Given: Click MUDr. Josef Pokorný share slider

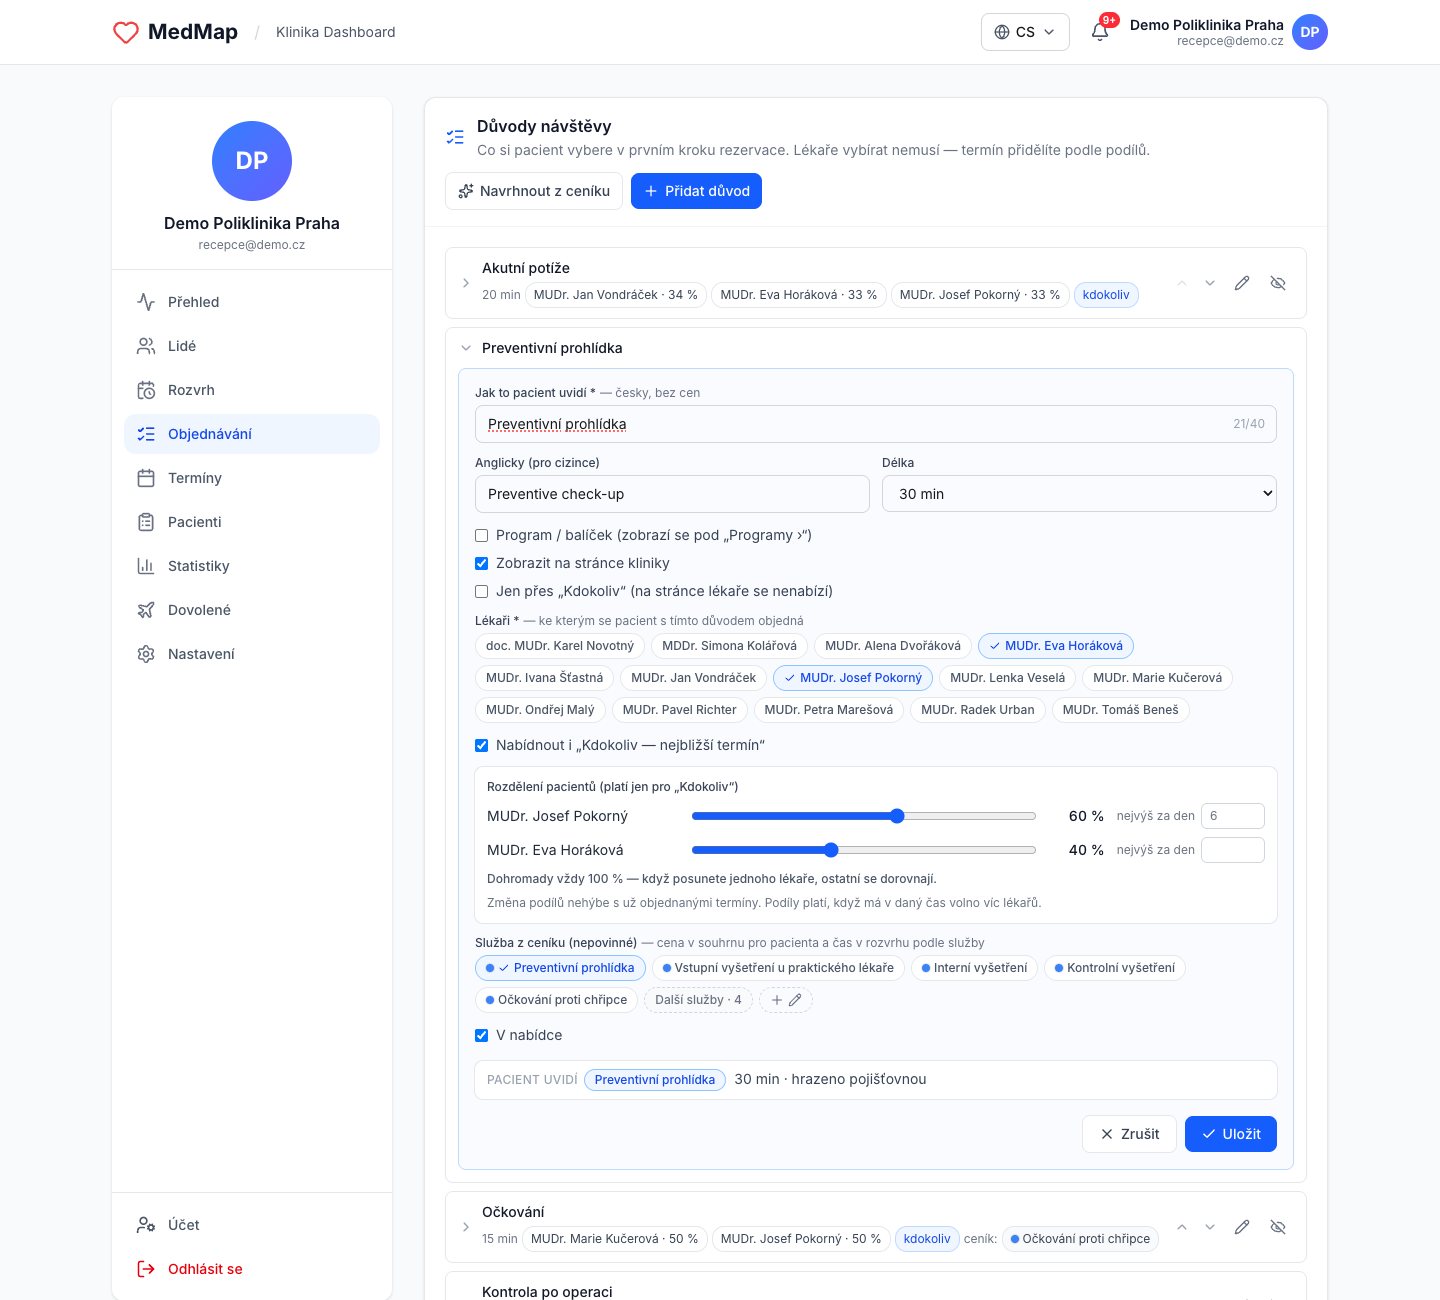Looking at the screenshot, I should click(x=864, y=816).
